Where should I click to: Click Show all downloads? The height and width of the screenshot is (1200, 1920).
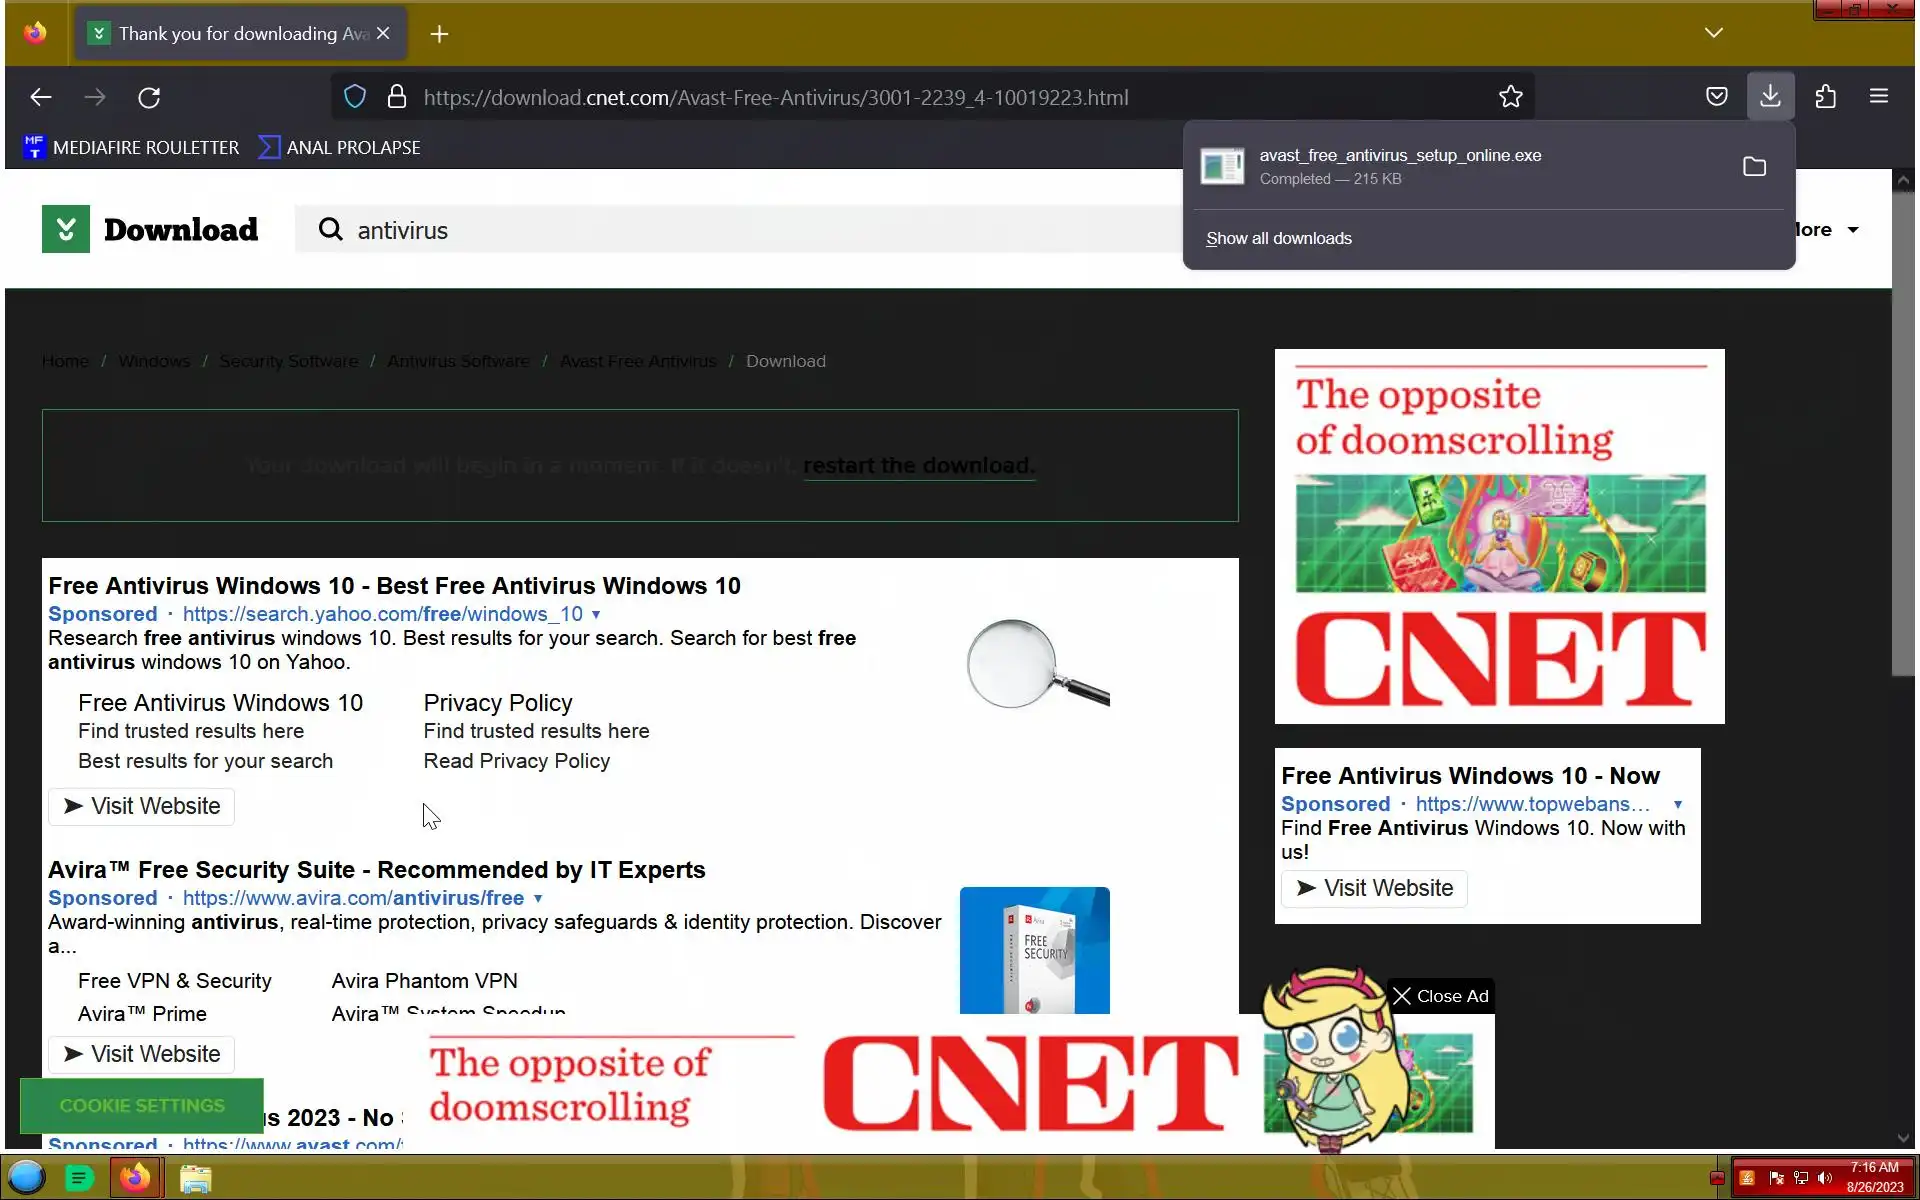point(1278,238)
